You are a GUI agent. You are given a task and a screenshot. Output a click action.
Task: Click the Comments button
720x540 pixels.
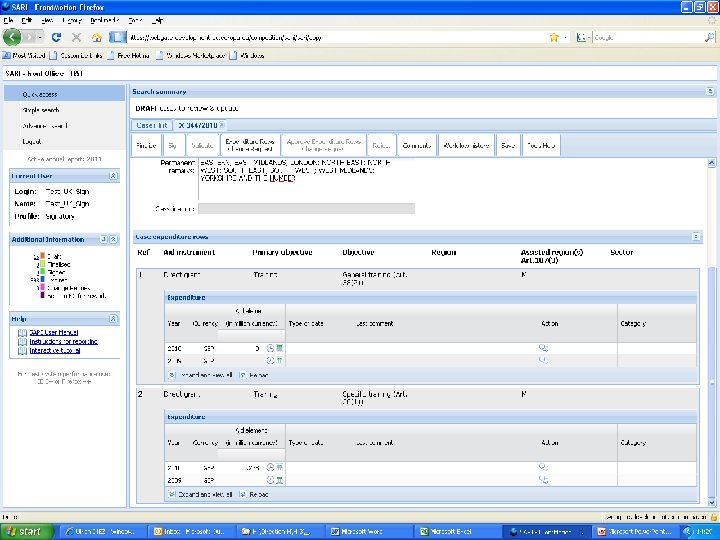pos(417,145)
